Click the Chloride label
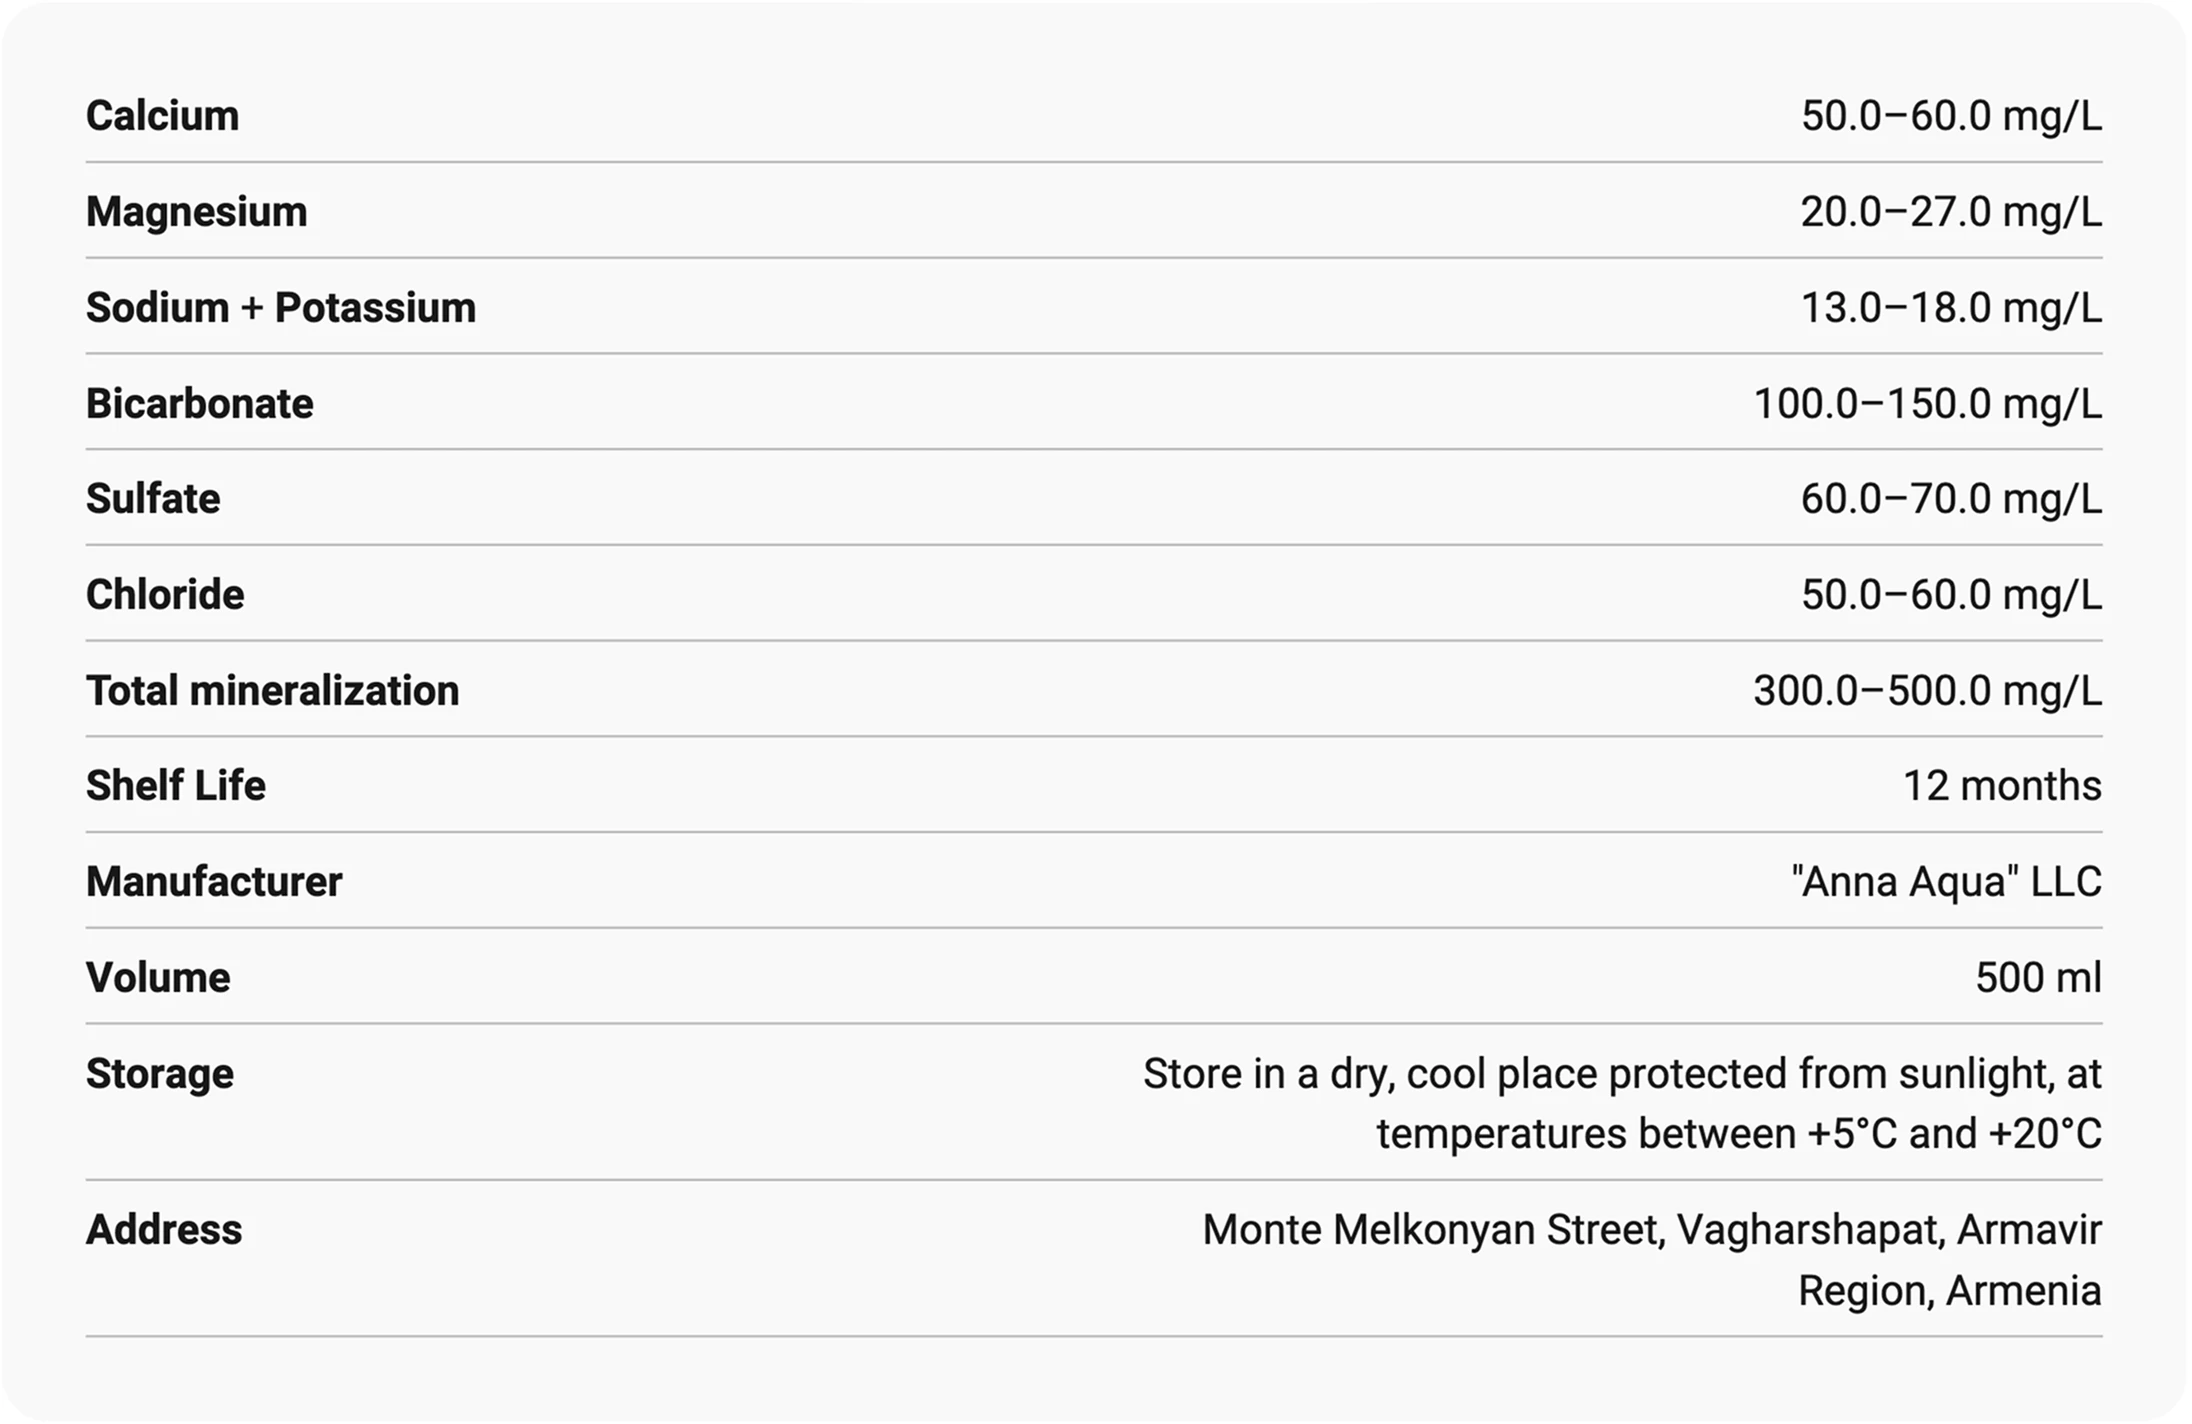This screenshot has height=1424, width=2192. click(x=165, y=595)
